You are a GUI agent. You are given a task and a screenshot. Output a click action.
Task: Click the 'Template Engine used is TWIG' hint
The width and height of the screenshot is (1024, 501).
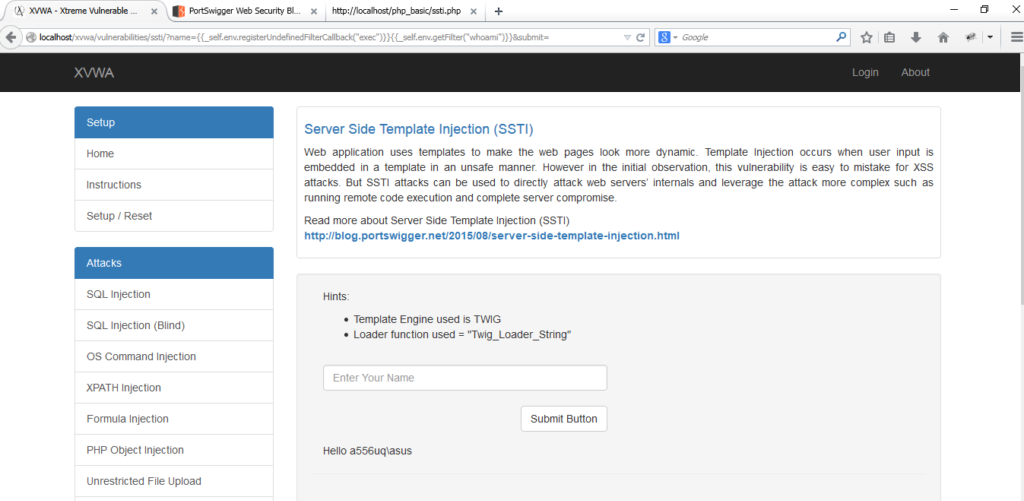427,319
